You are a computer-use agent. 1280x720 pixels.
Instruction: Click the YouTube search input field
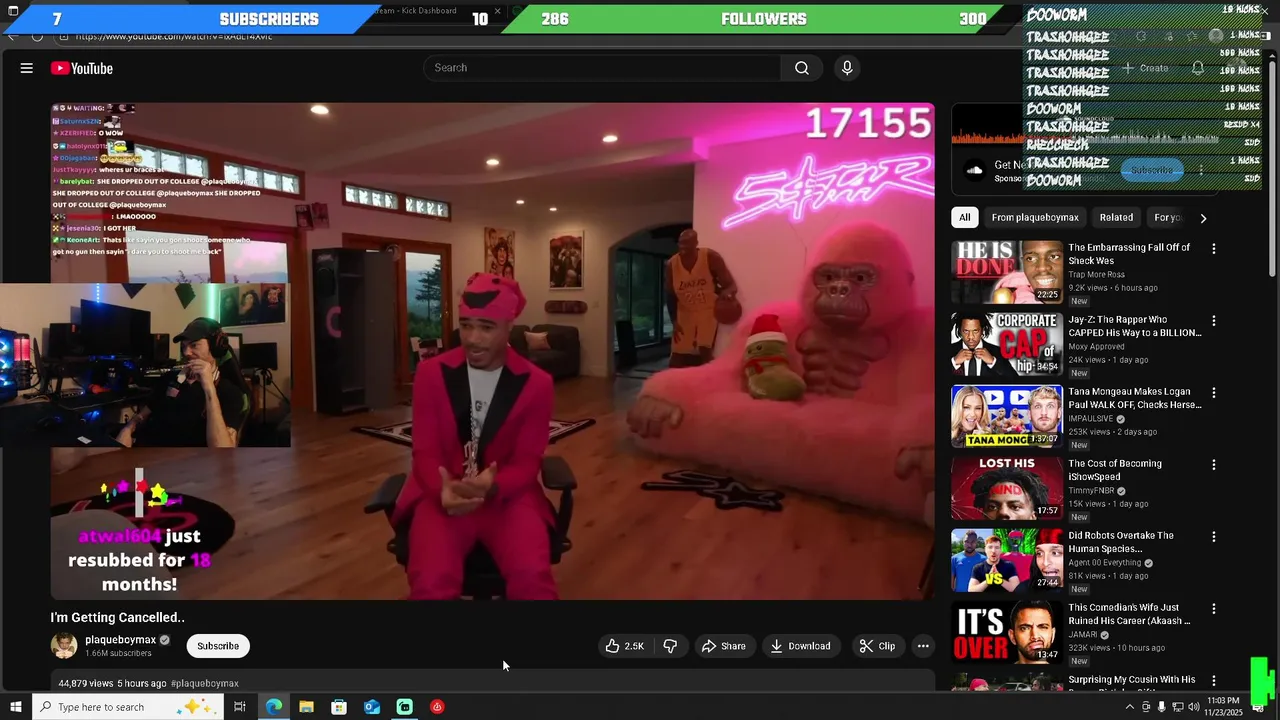(602, 68)
